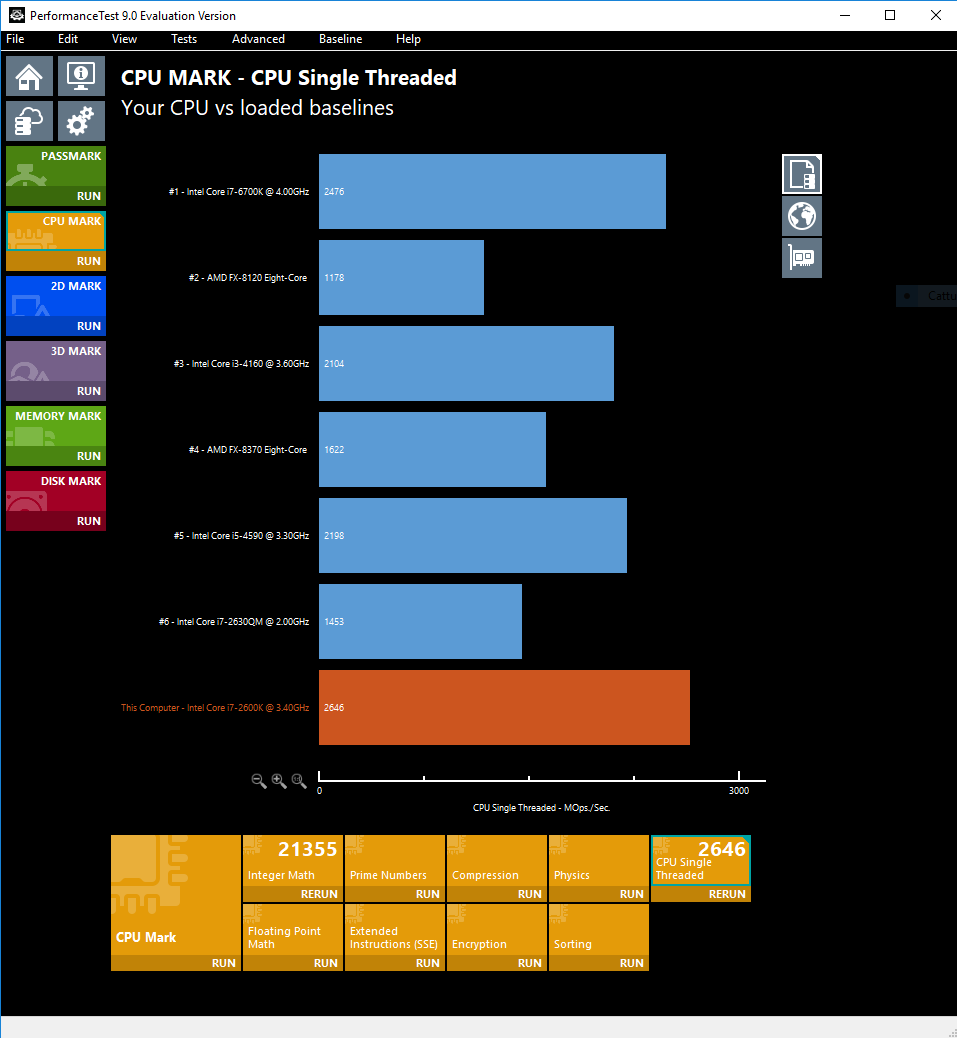
Task: Select the DISK MARK tile
Action: 56,491
